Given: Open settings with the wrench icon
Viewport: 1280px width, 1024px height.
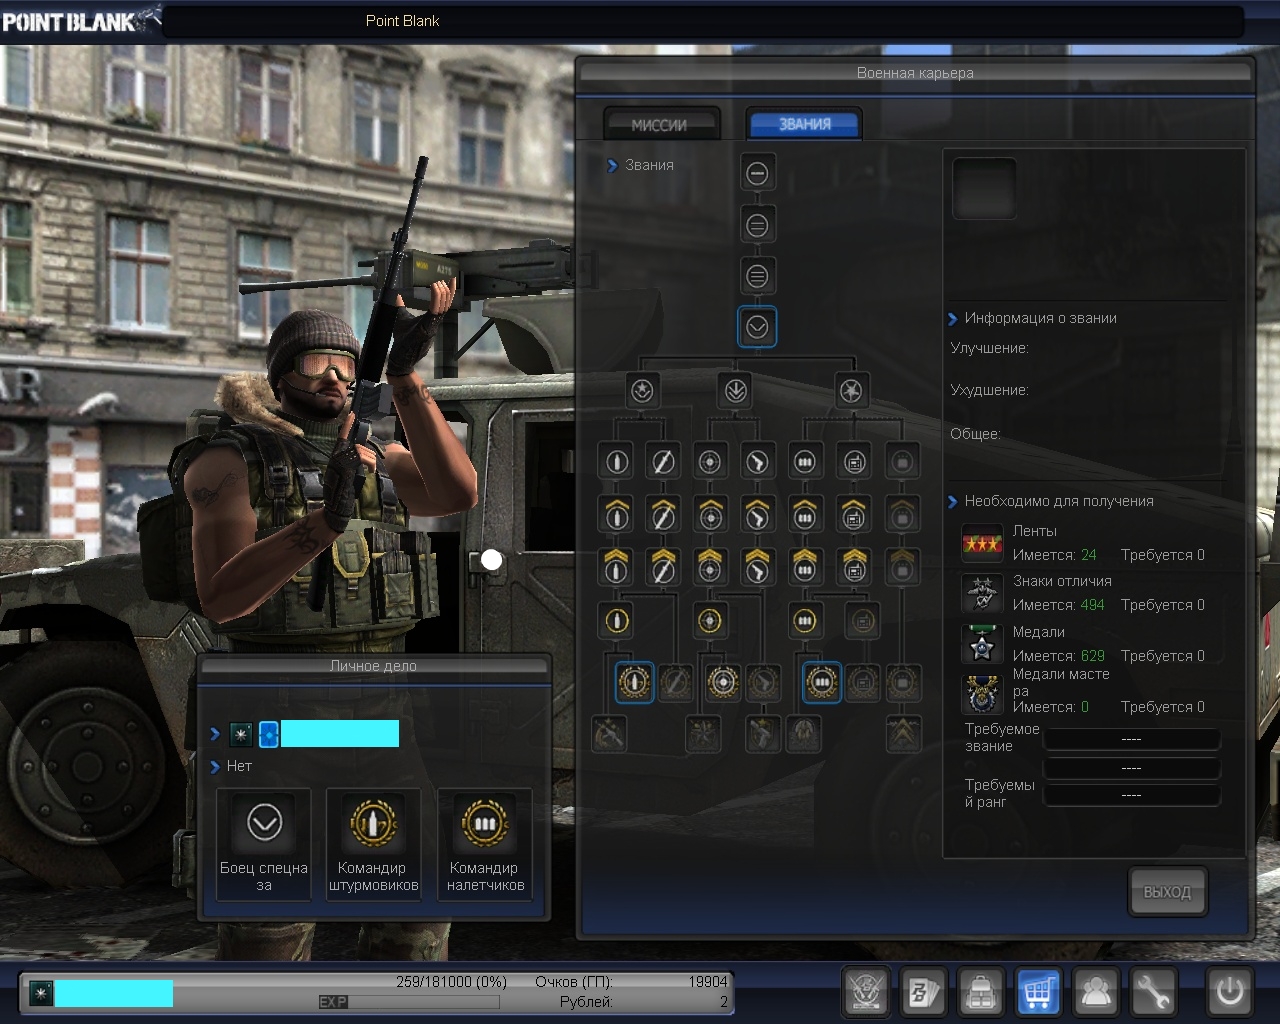Looking at the screenshot, I should (x=1153, y=992).
